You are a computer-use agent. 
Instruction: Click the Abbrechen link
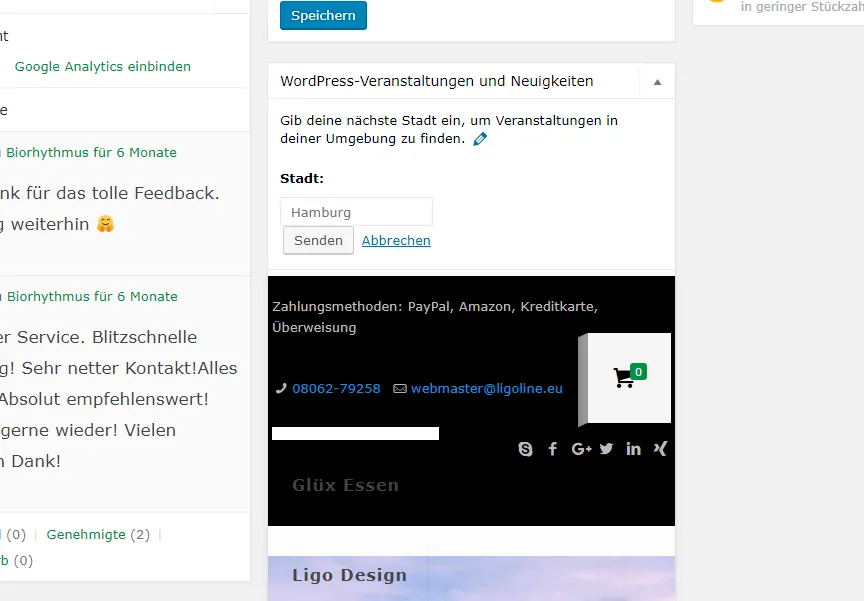point(396,241)
